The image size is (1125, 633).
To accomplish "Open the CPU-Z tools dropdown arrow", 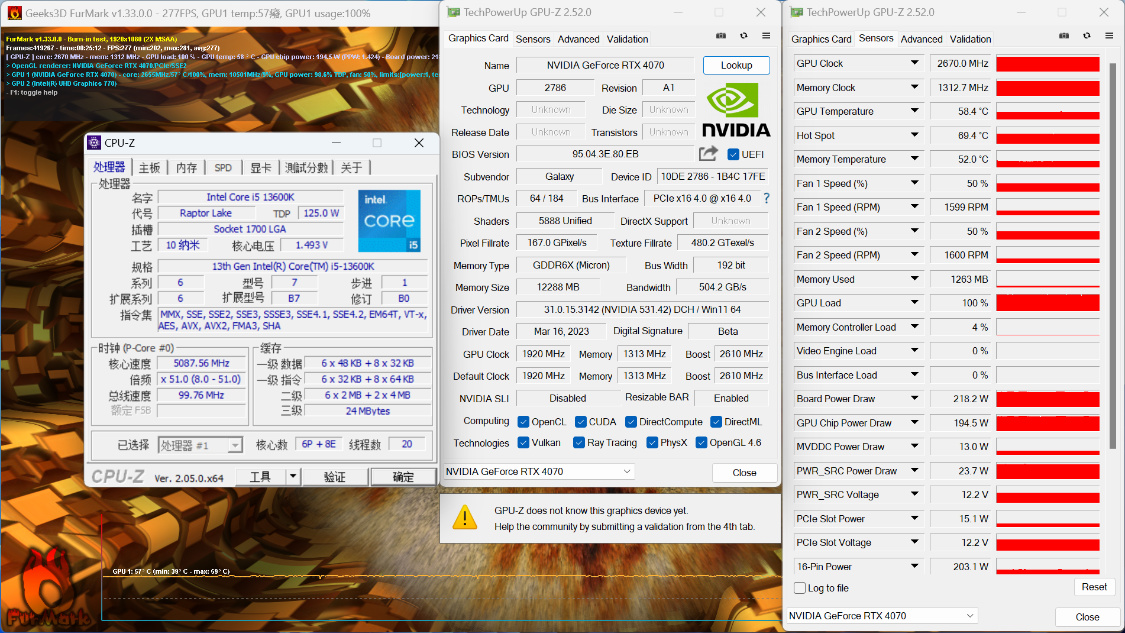I will 293,477.
